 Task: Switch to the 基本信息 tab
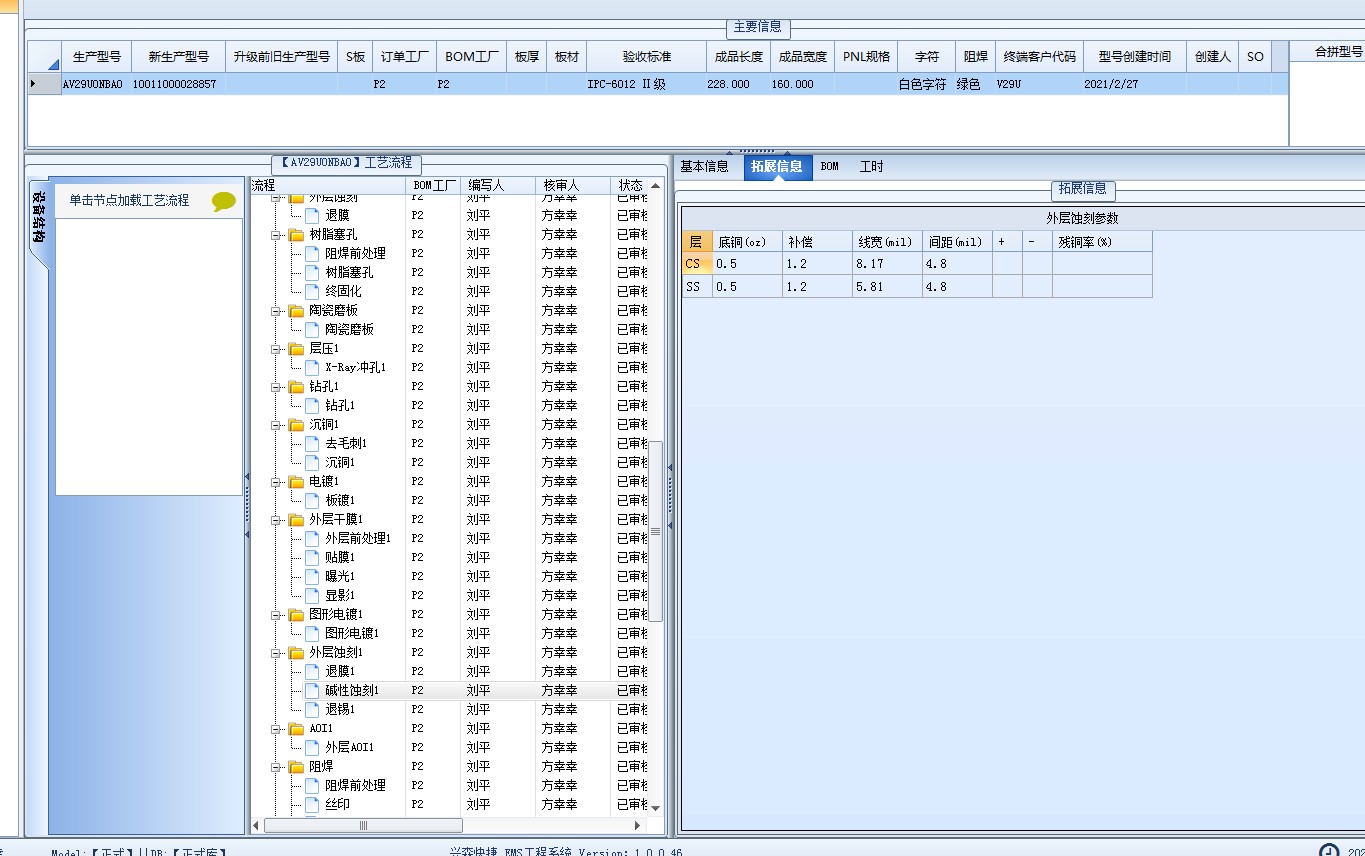(704, 166)
